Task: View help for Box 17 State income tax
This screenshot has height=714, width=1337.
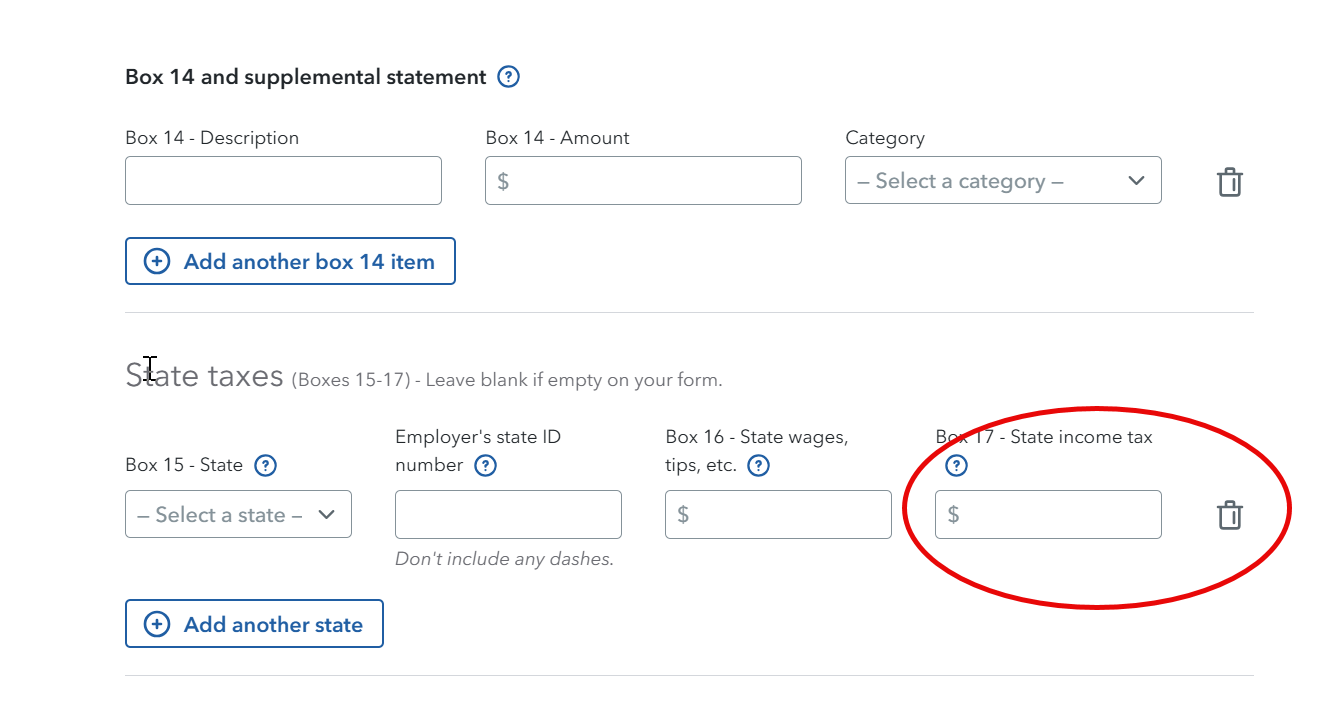Action: 956,465
